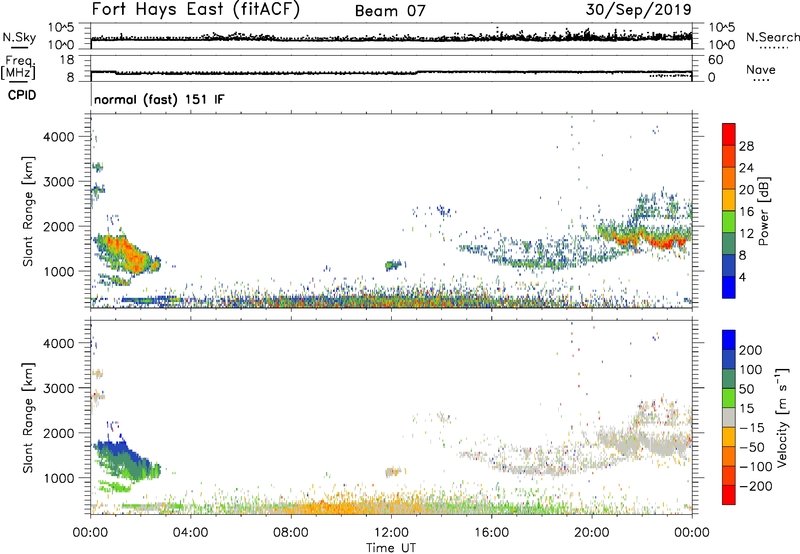Click the '28' label on the Power colorbar

tap(746, 146)
